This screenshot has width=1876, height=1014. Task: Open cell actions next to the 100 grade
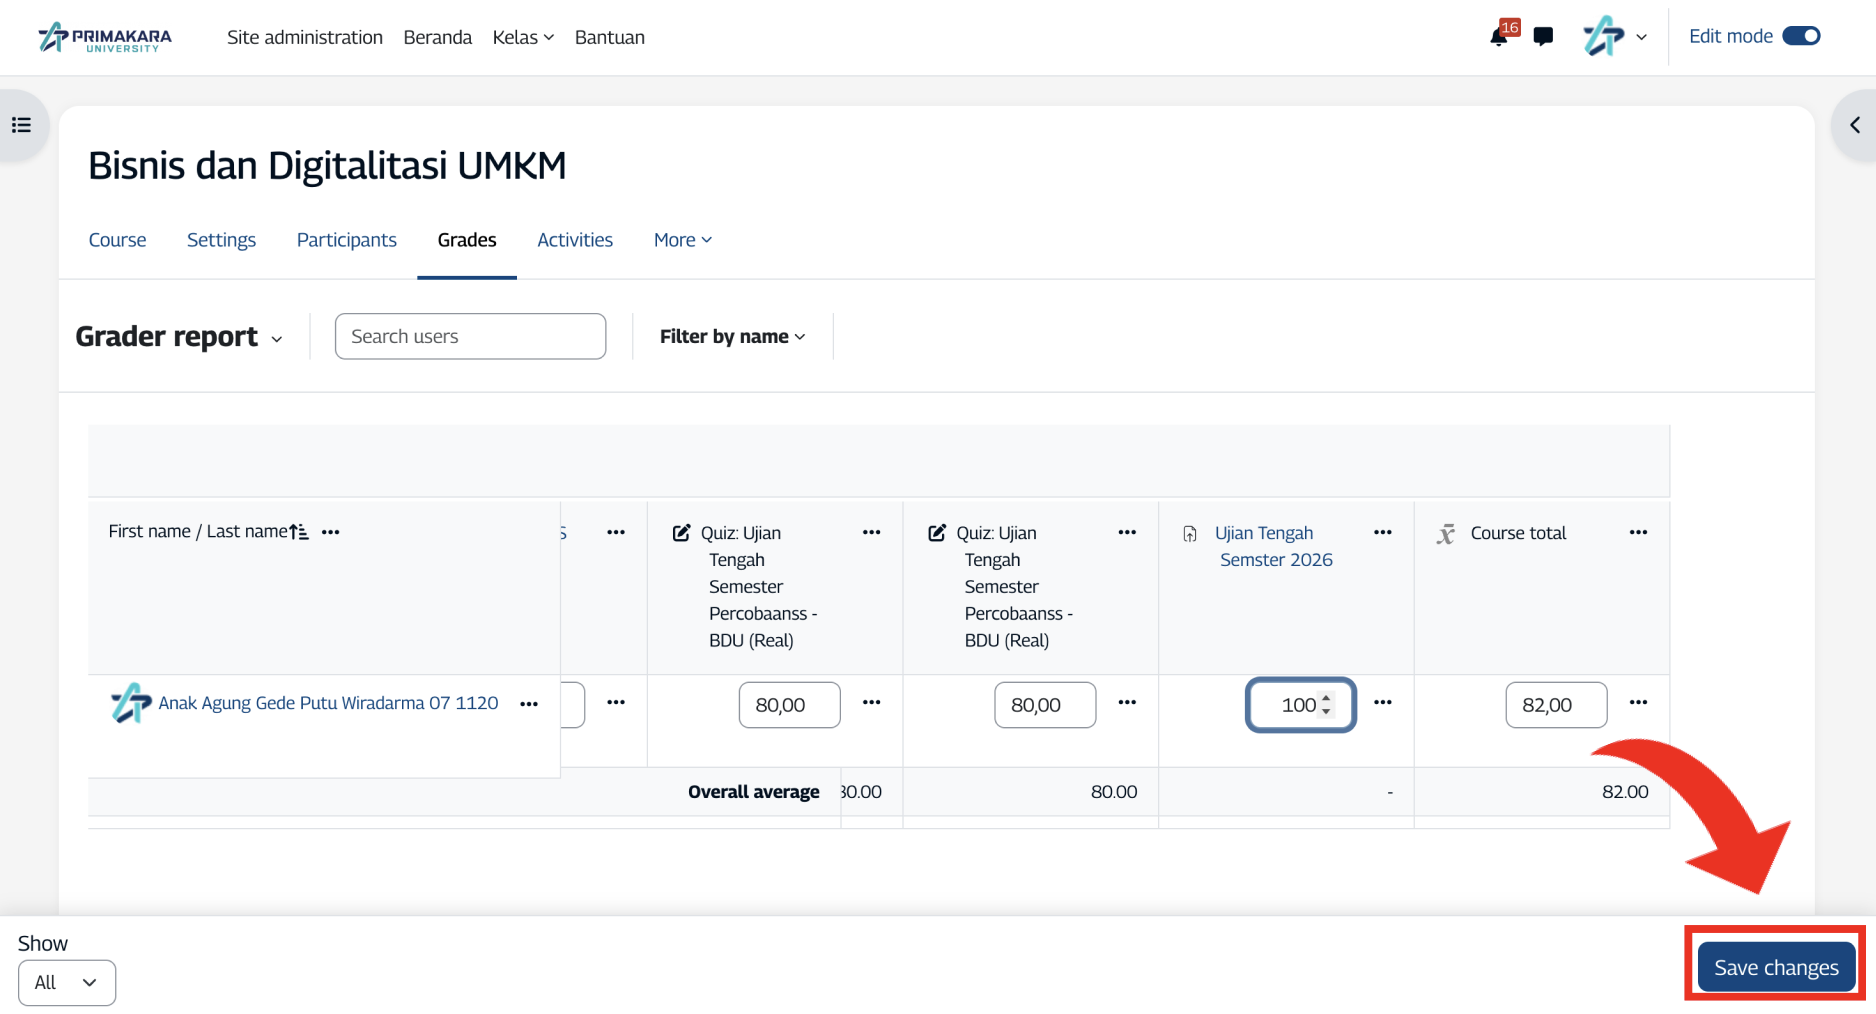pyautogui.click(x=1383, y=702)
